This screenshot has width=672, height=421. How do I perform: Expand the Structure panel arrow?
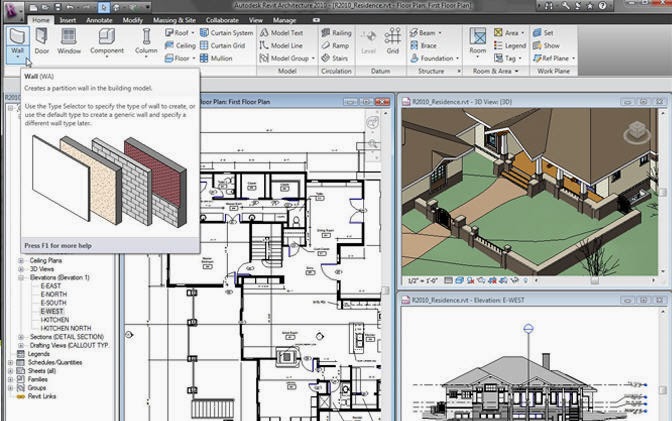(459, 71)
